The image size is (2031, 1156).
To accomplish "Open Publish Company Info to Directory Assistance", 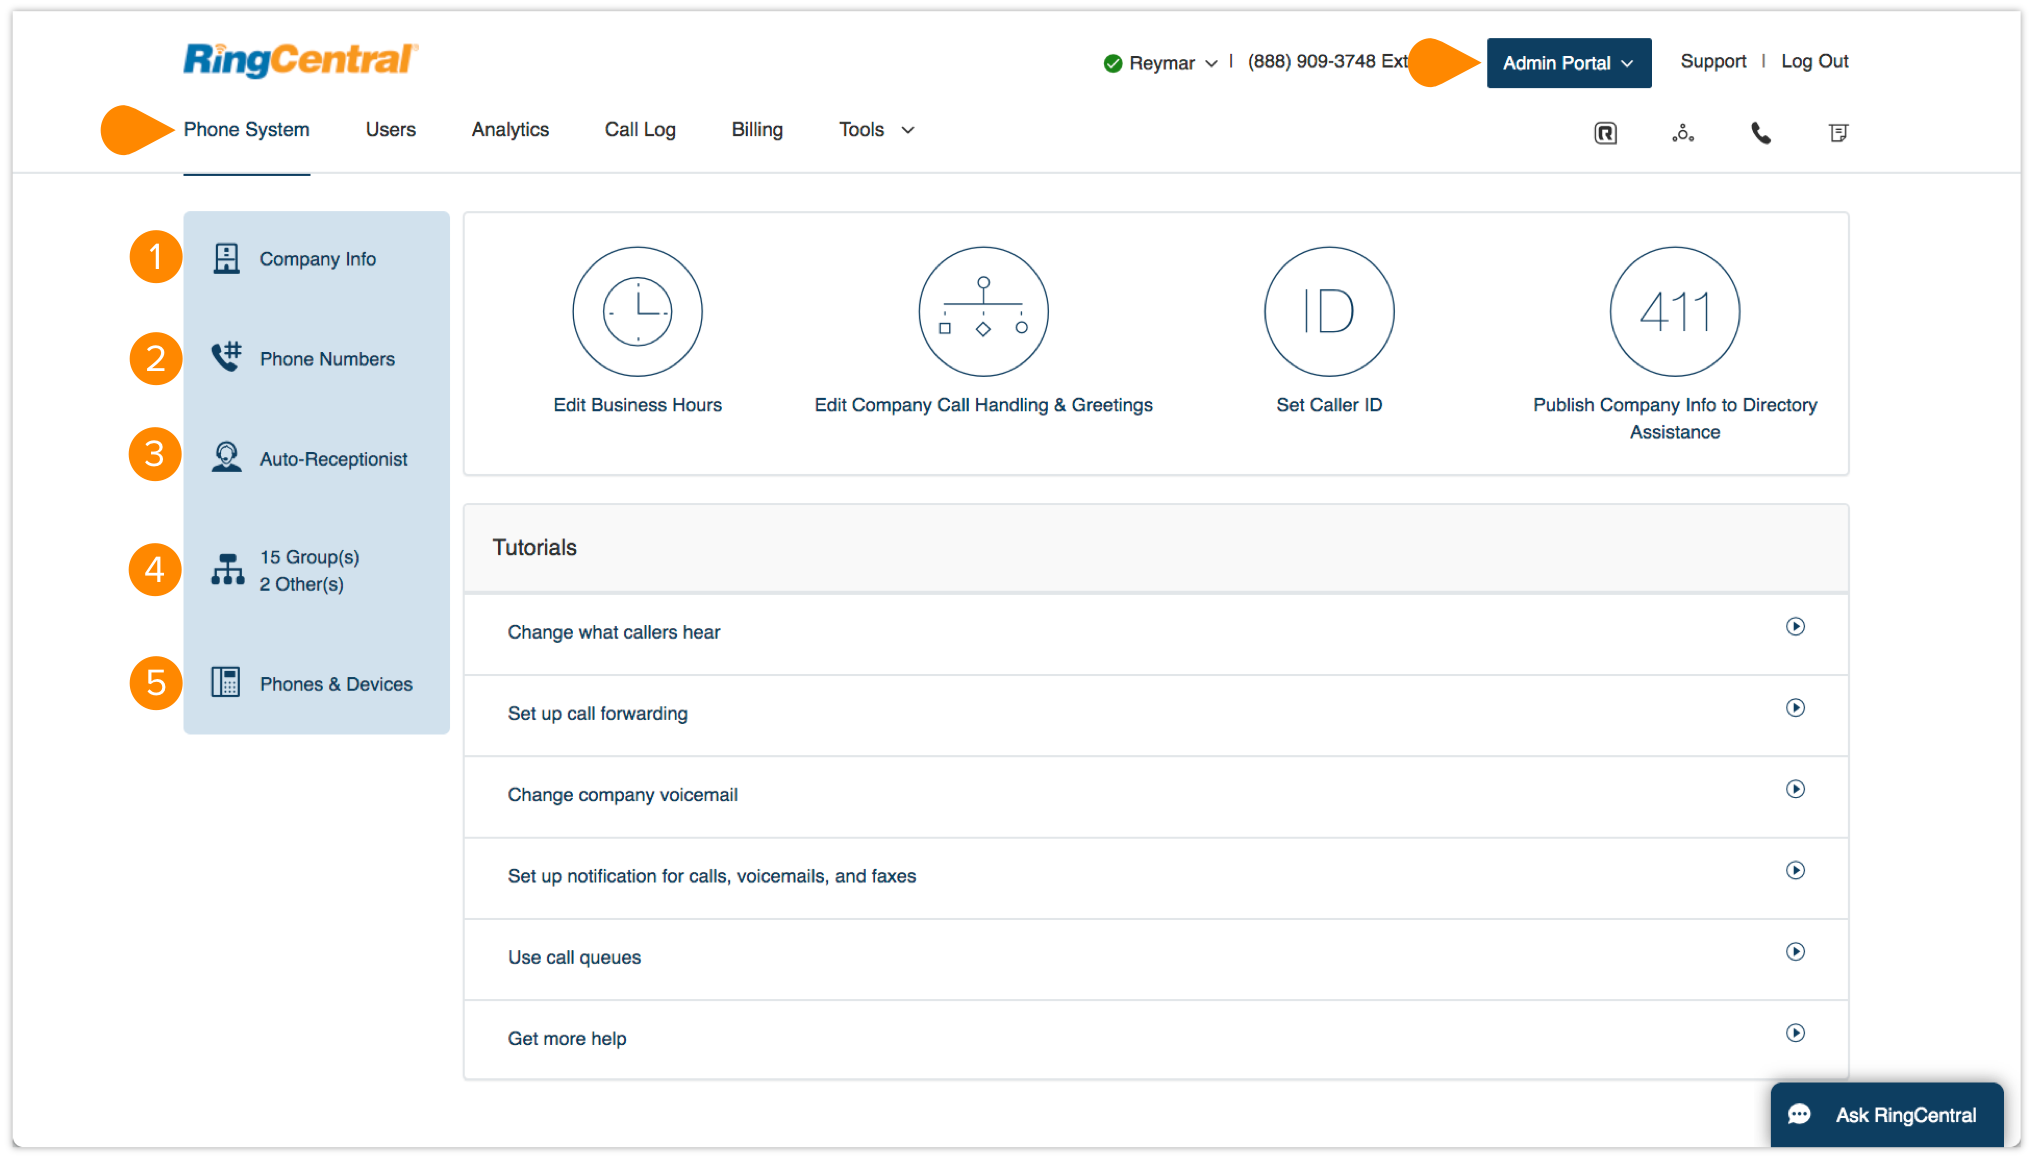I will (1674, 311).
